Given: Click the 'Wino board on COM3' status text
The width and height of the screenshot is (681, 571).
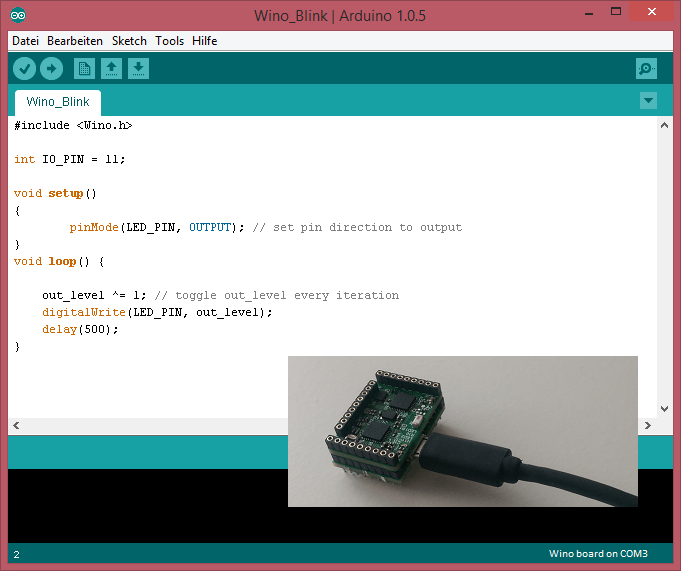Looking at the screenshot, I should [598, 554].
